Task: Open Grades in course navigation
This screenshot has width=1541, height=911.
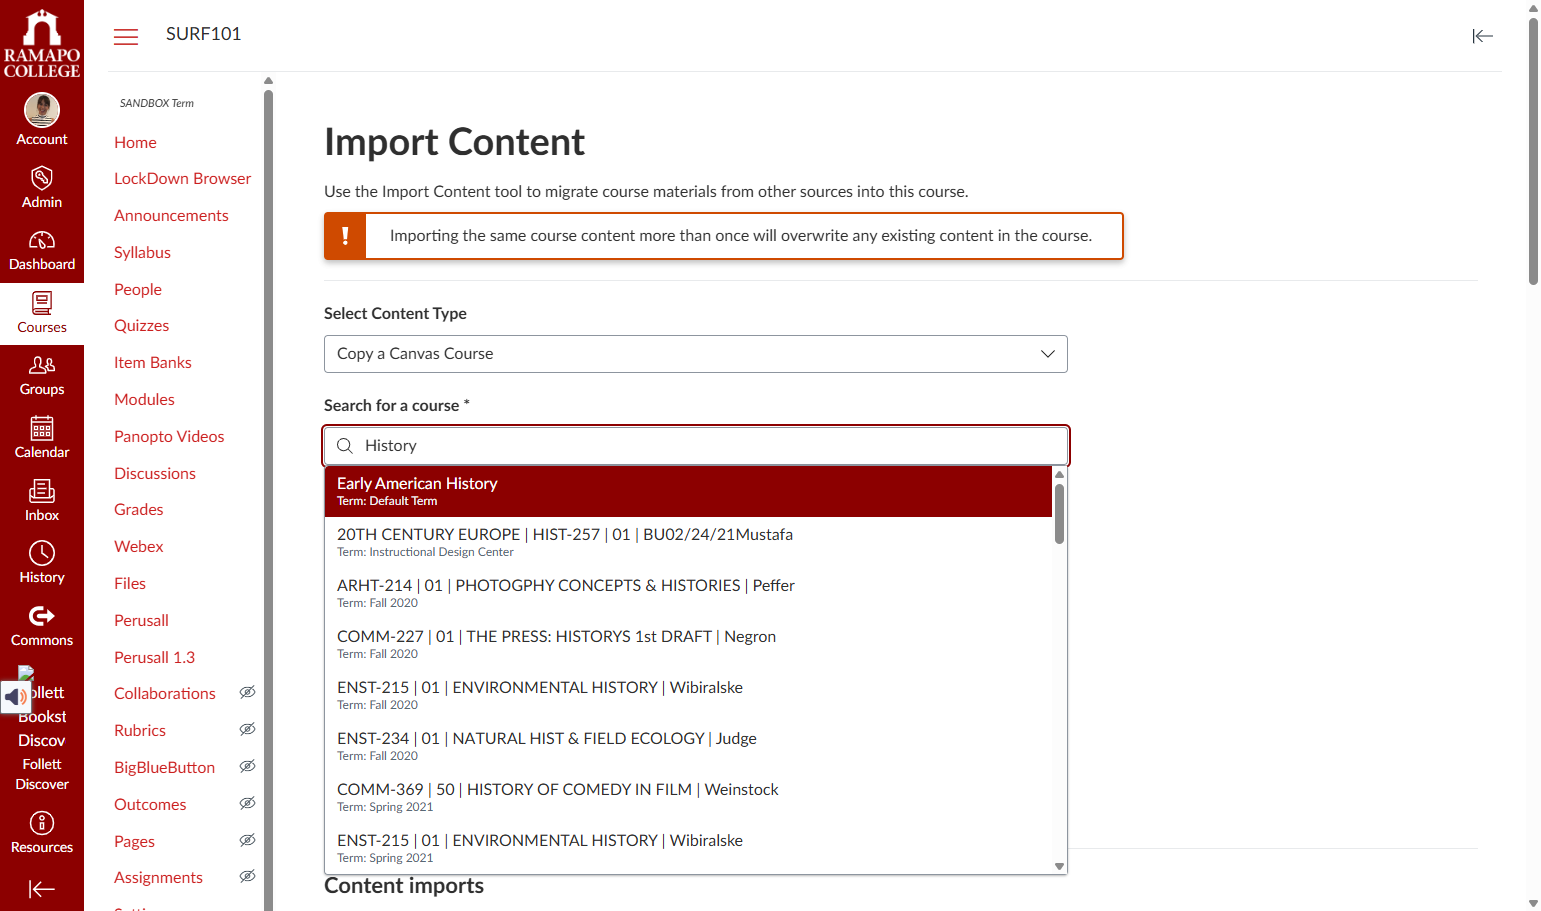Action: (138, 510)
